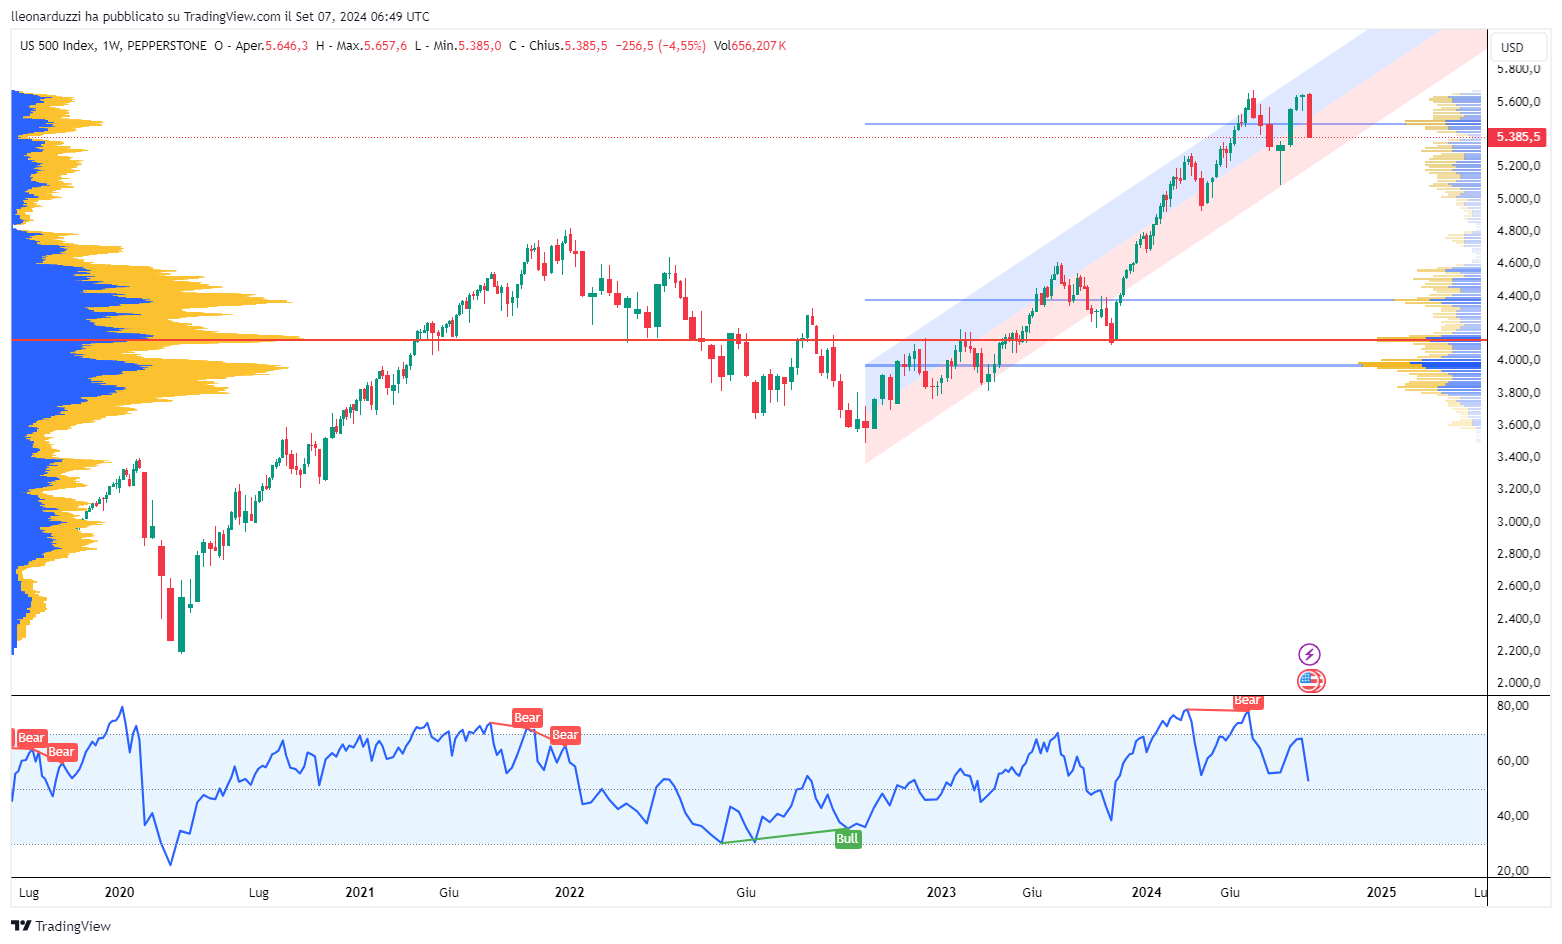Click the Lug label between 2020 and 2021
Screen dimensions: 1562x944
pos(258,893)
